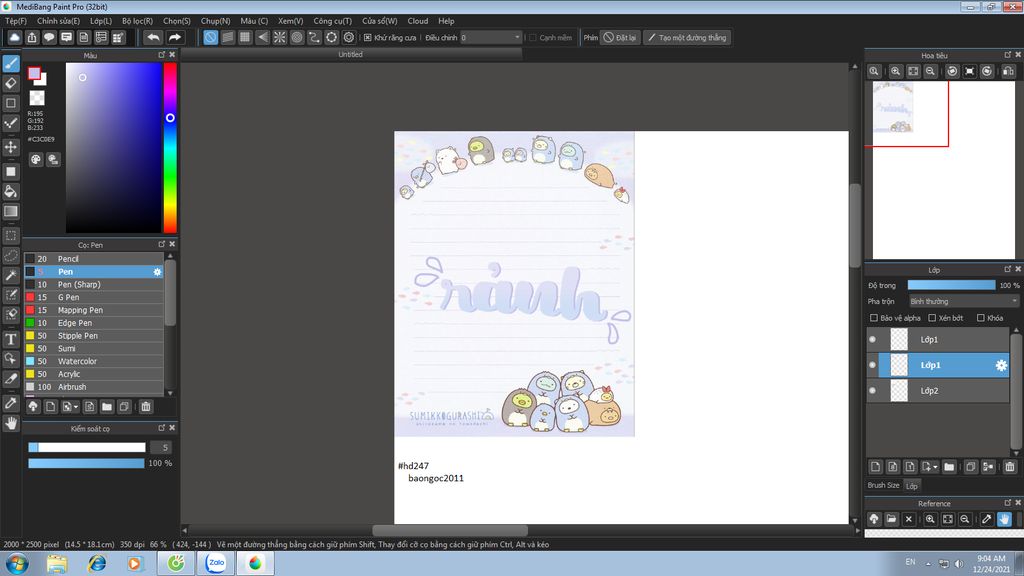Click the Đặt lại button
The height and width of the screenshot is (576, 1024).
619,38
